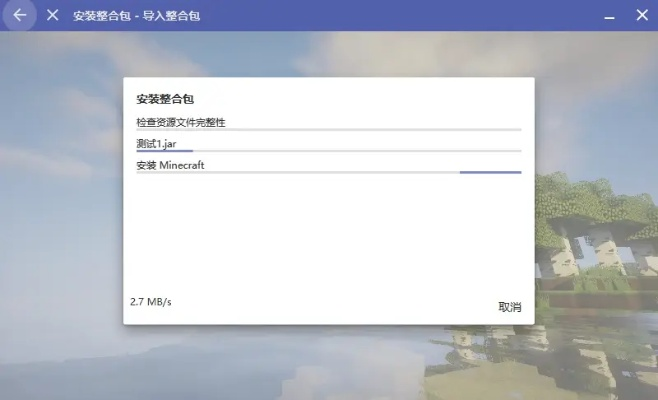Click the empty white area inside the dialog
Image resolution: width=658 pixels, height=400 pixels.
pyautogui.click(x=328, y=240)
